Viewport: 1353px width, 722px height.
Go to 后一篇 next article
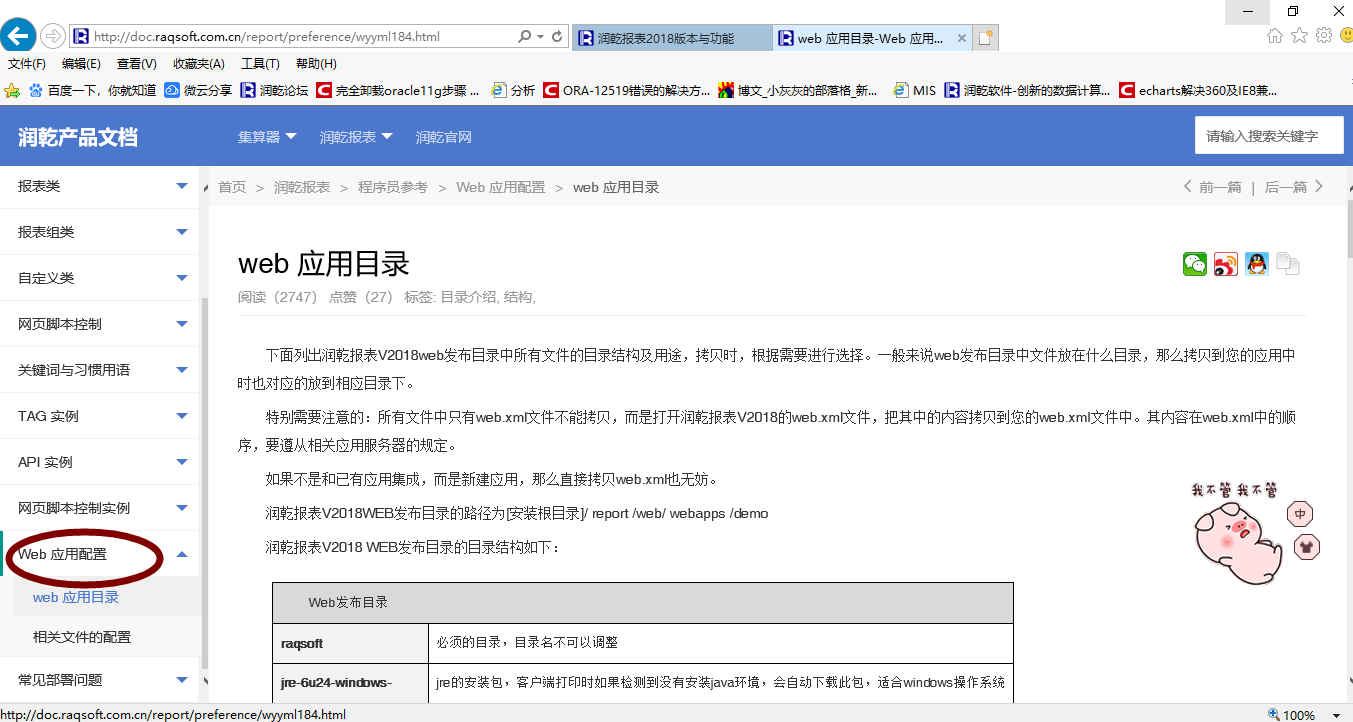click(x=1294, y=187)
